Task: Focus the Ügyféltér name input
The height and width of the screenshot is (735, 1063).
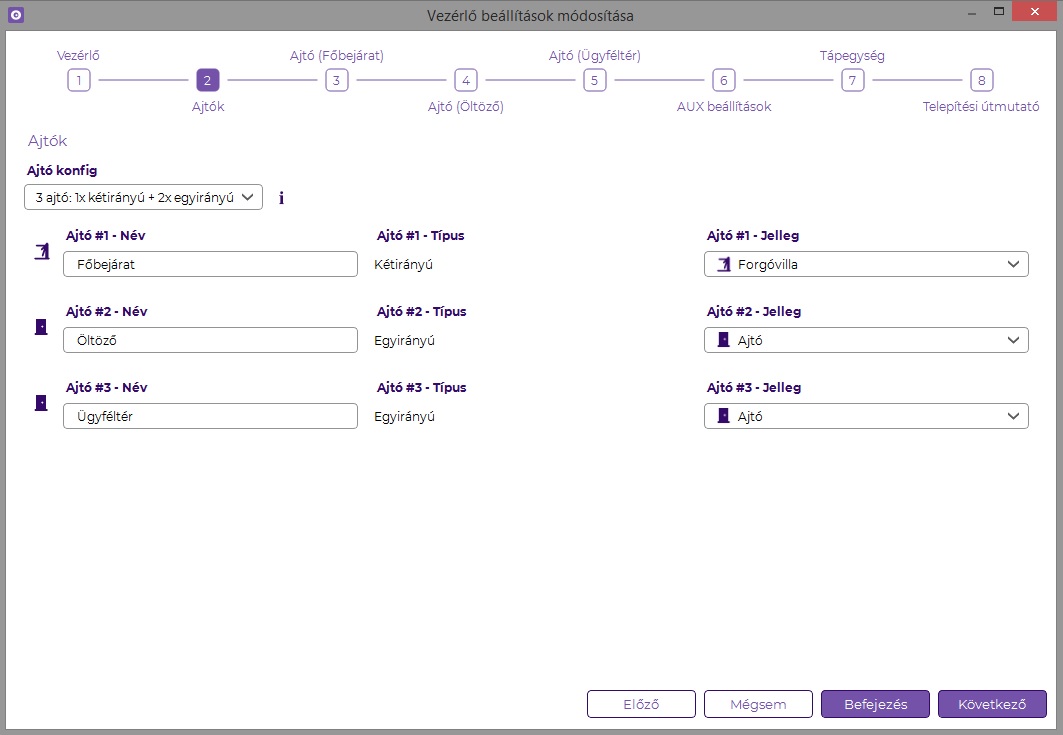Action: click(210, 416)
